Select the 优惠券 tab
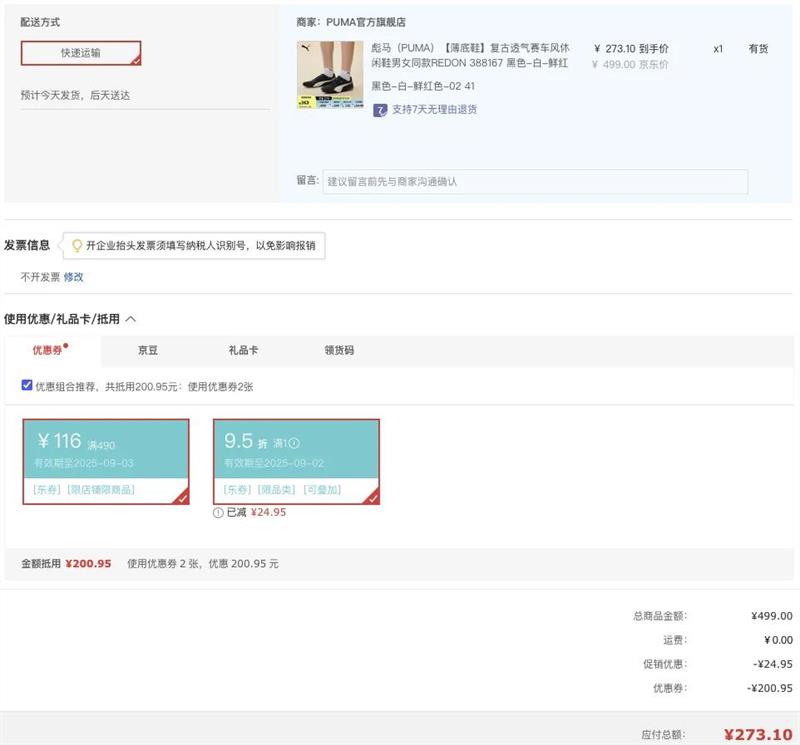Image resolution: width=800 pixels, height=745 pixels. 47,351
